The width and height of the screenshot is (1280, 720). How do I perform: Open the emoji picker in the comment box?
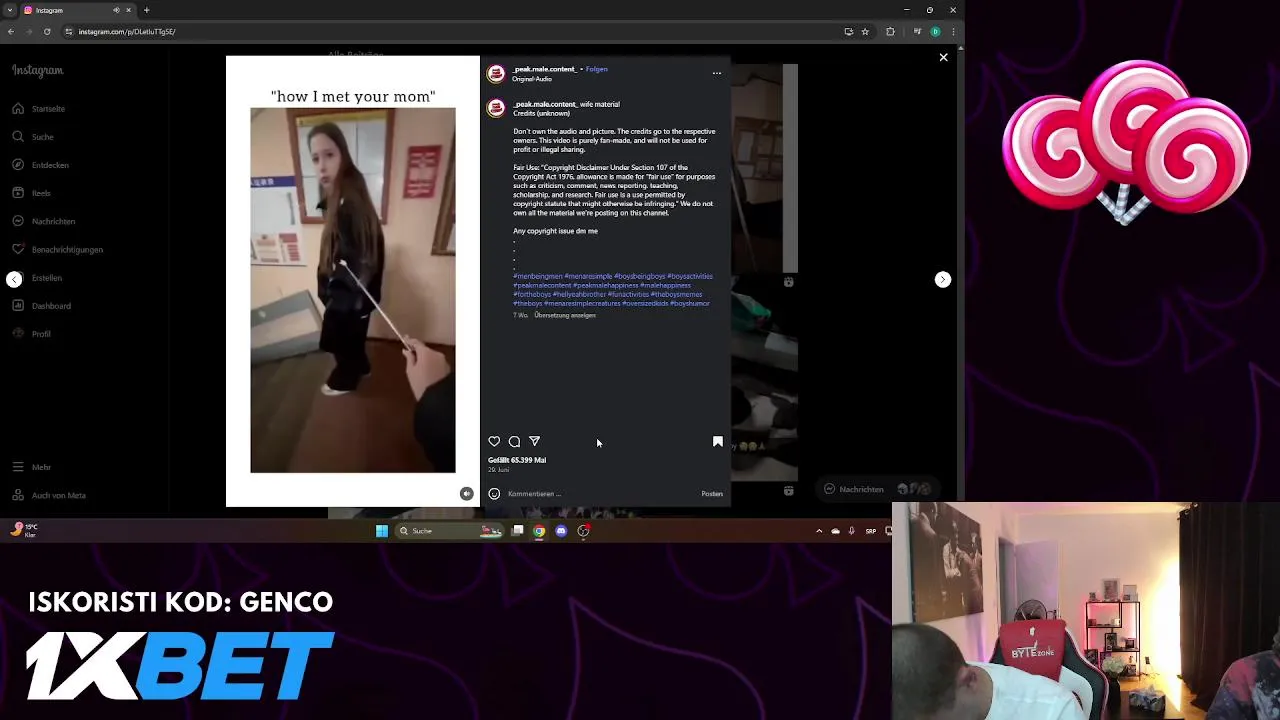point(494,493)
